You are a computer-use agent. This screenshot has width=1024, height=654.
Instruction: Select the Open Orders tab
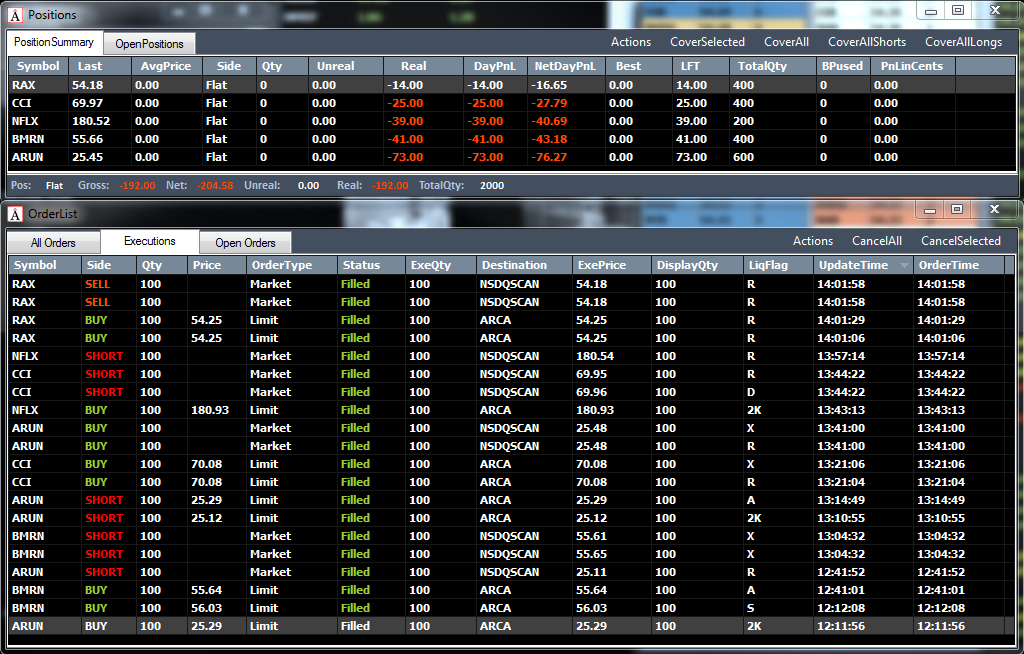click(246, 242)
